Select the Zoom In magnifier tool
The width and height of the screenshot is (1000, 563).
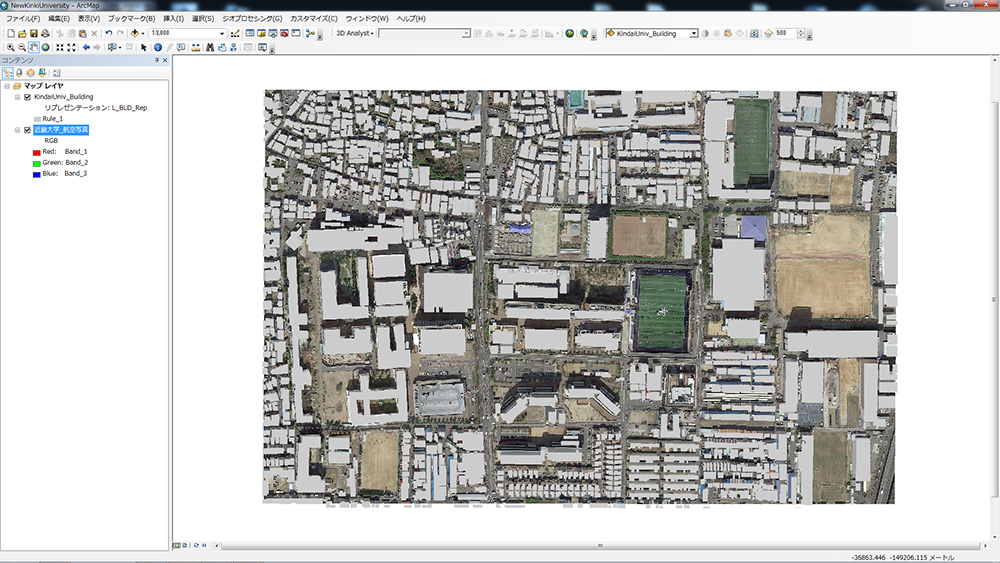click(10, 47)
